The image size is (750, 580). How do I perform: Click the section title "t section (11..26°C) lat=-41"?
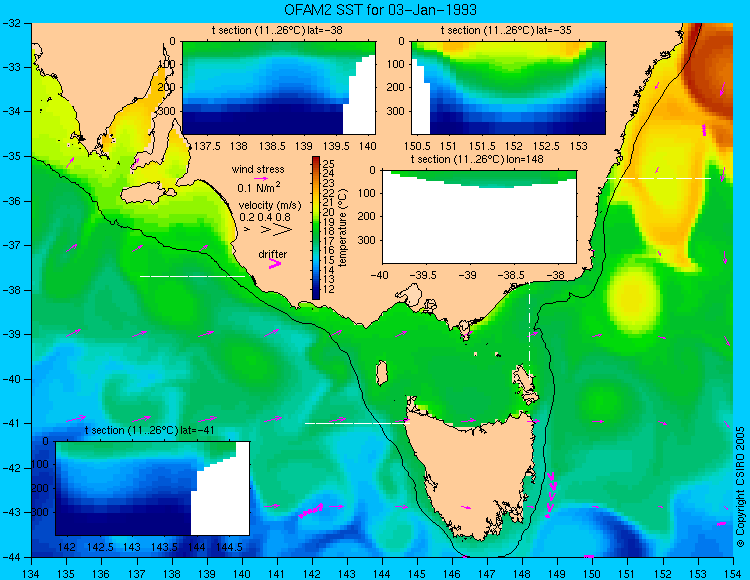[150, 430]
